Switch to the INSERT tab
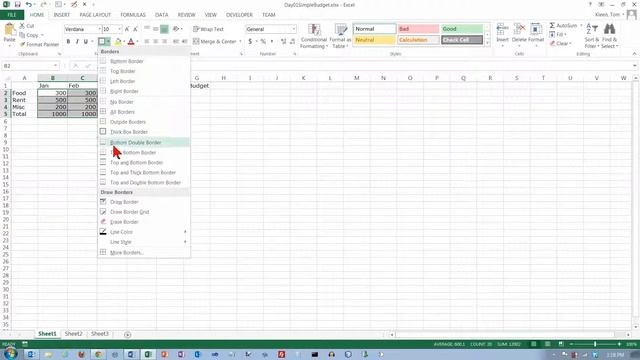This screenshot has height=360, width=640. pos(62,15)
